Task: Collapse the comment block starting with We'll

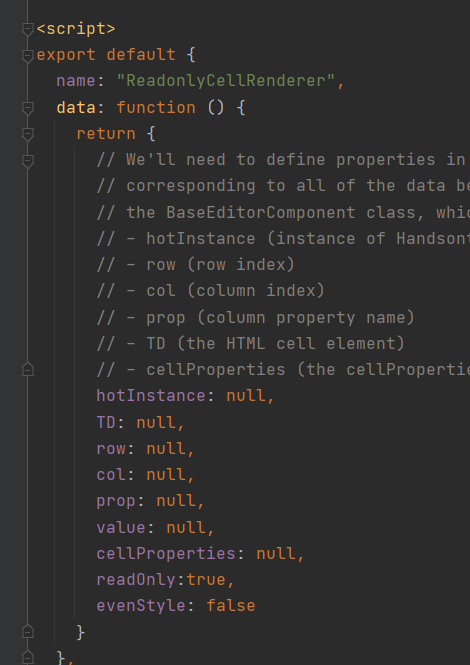Action: coord(28,161)
